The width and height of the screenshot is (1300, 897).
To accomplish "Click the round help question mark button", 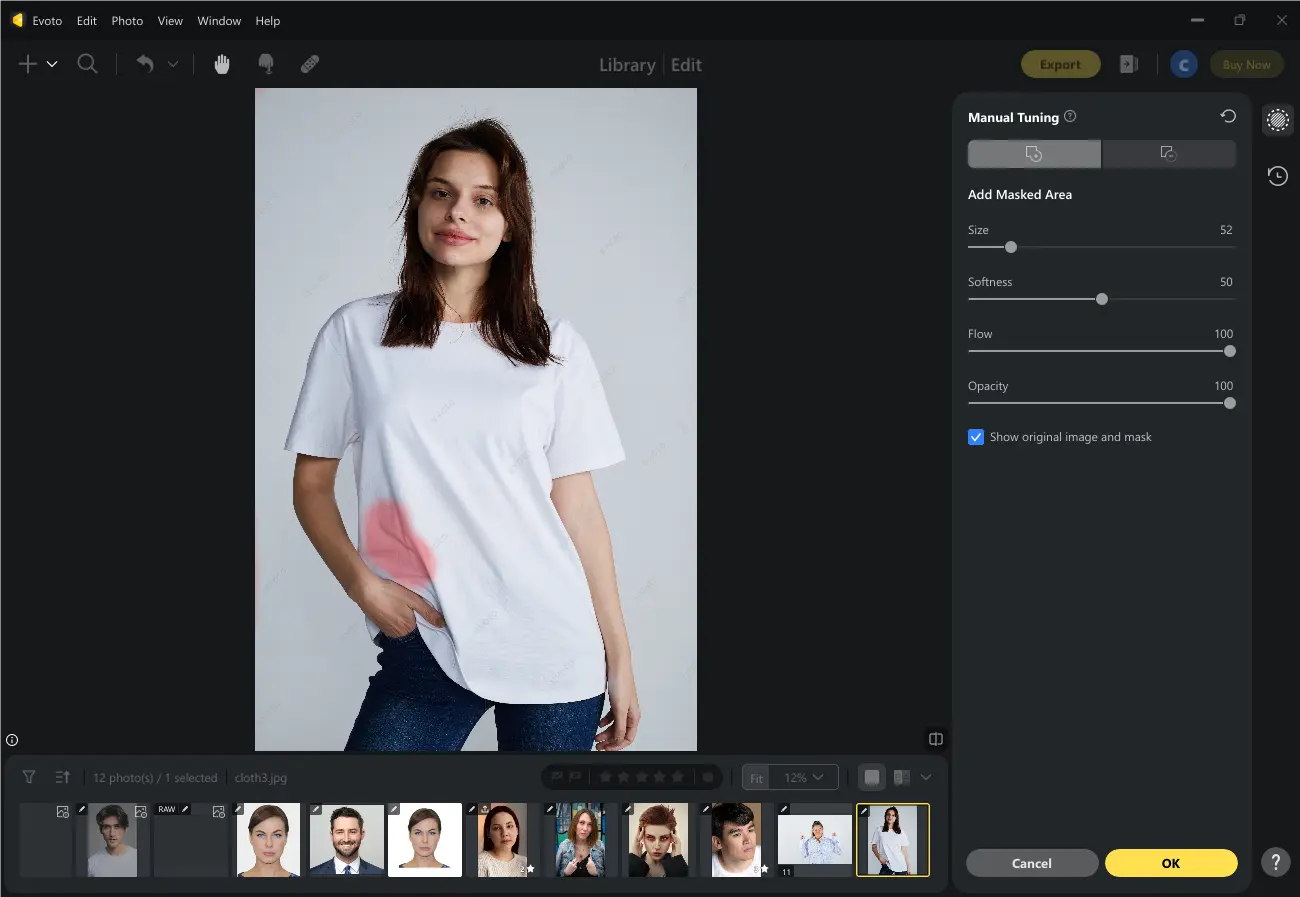I will coord(1275,862).
